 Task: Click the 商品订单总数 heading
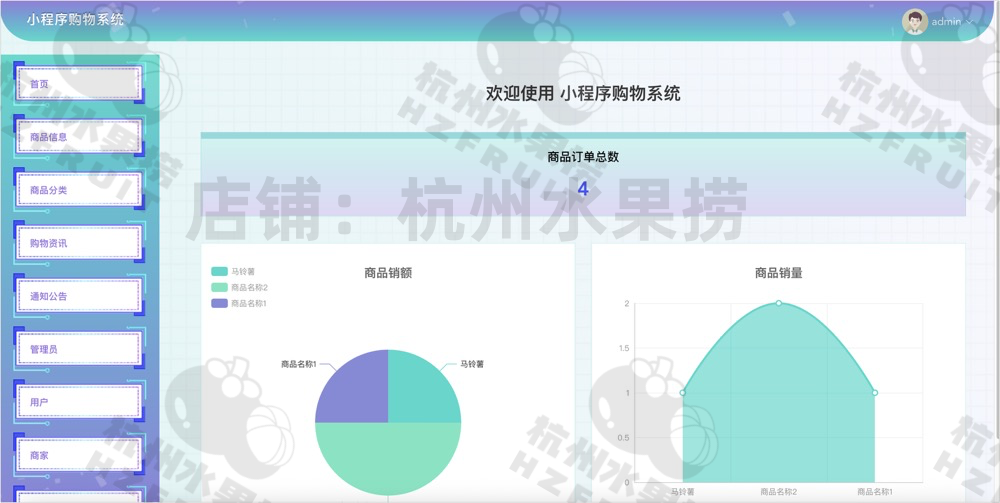pyautogui.click(x=583, y=157)
